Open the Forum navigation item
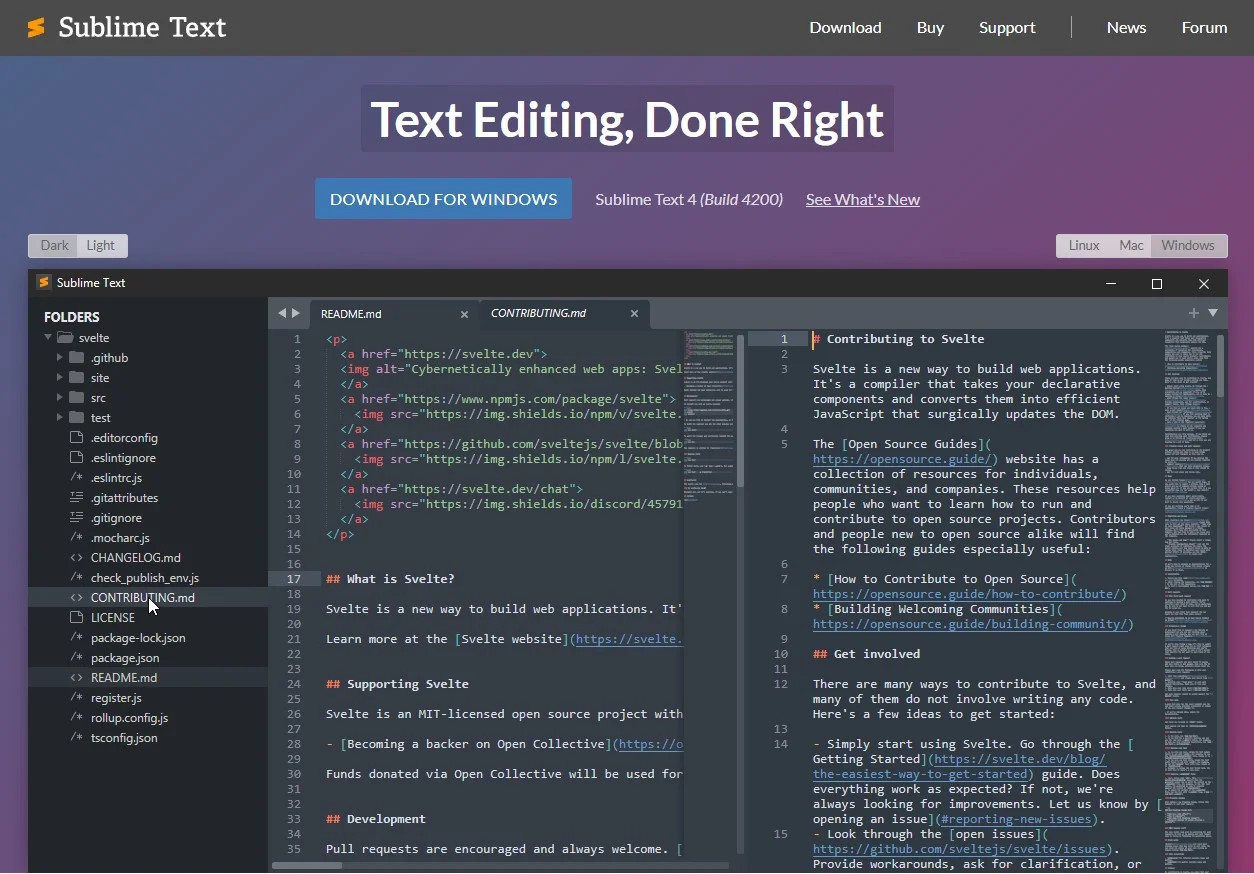 click(x=1204, y=27)
